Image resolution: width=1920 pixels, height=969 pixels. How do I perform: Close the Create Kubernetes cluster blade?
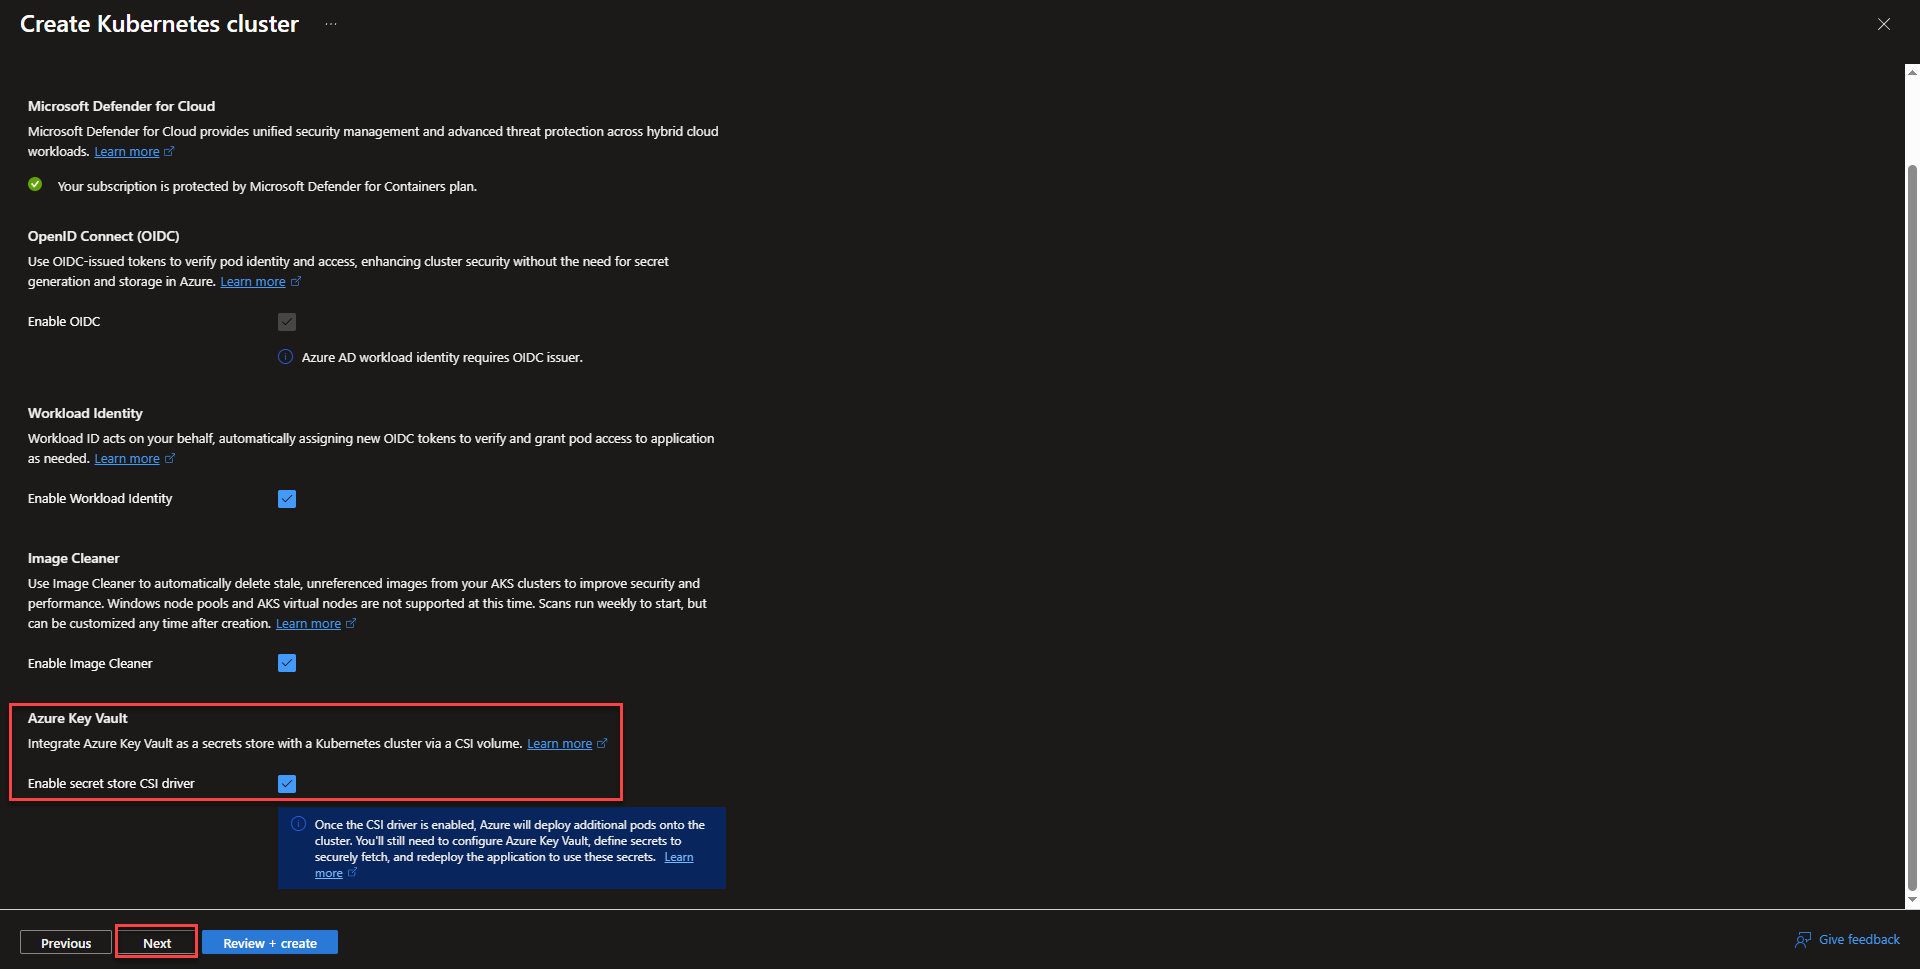(x=1883, y=24)
